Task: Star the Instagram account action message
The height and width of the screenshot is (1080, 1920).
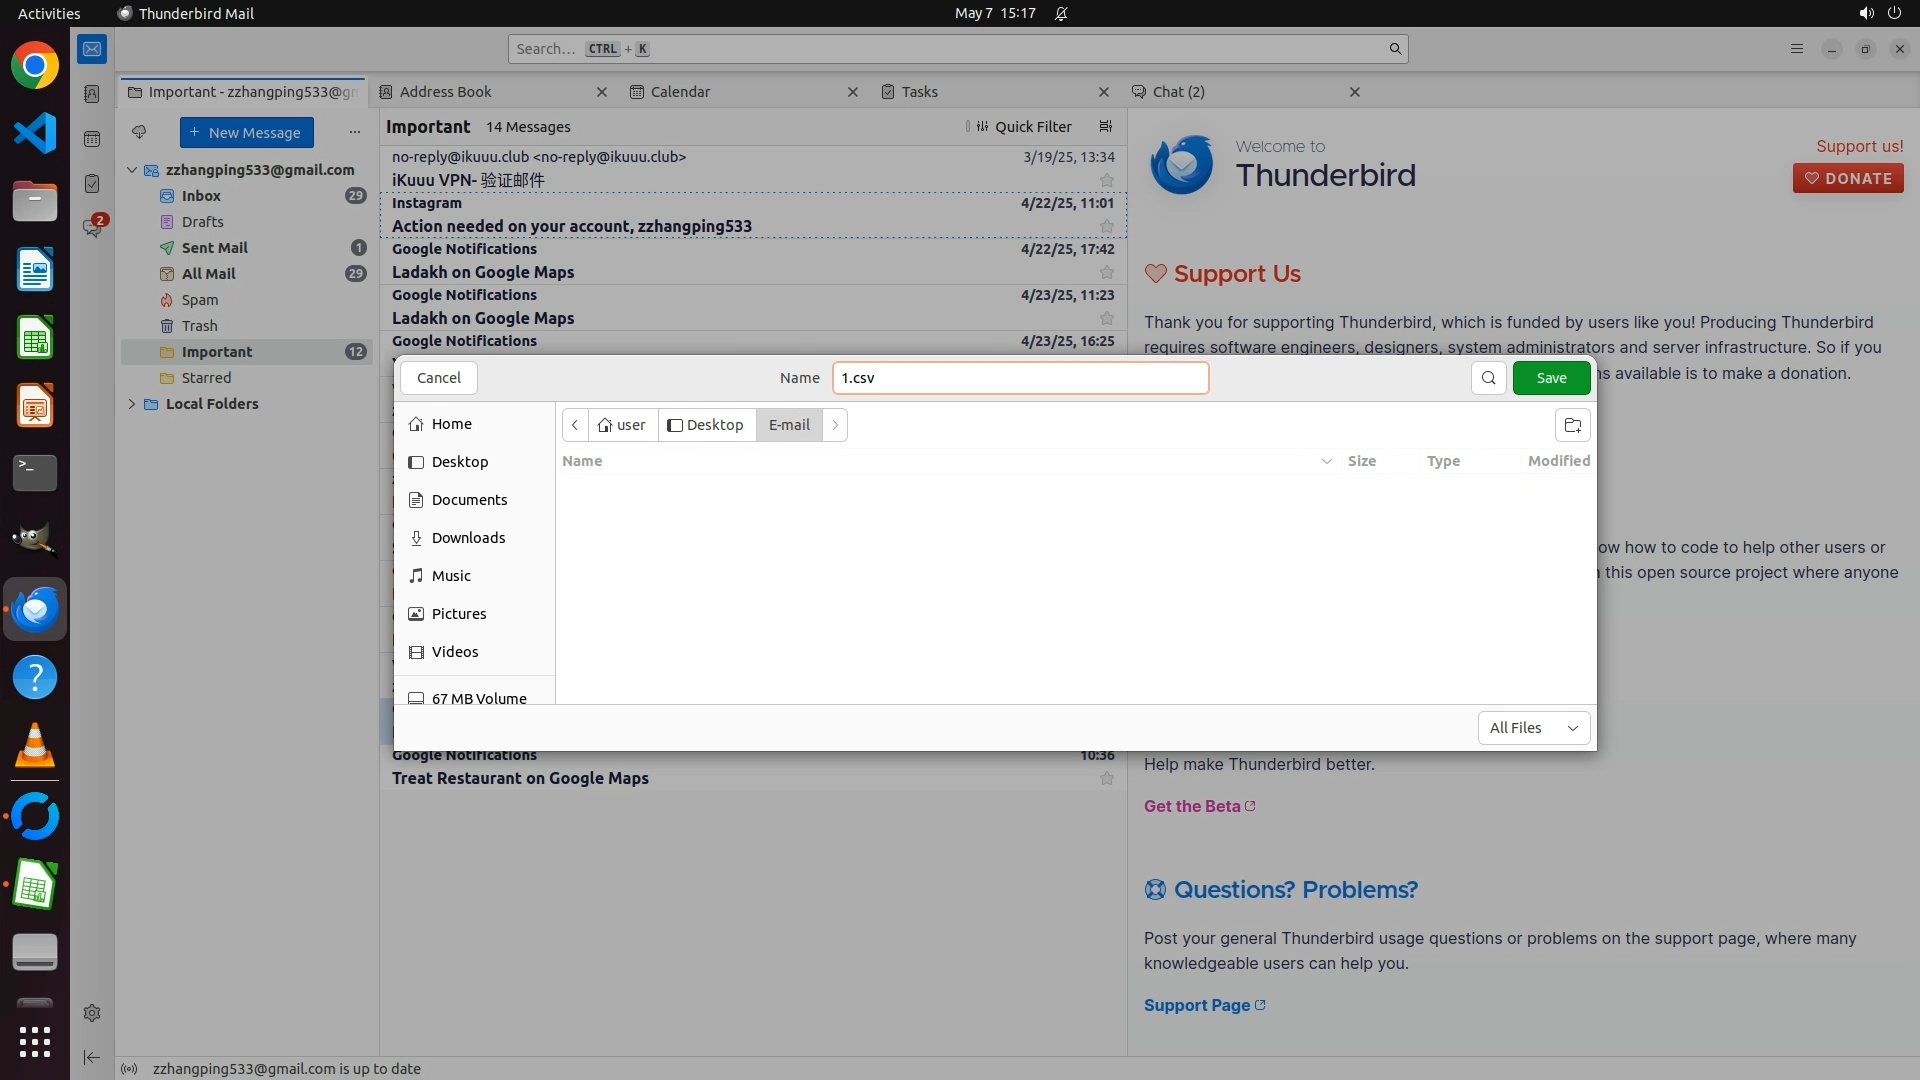Action: (1106, 227)
